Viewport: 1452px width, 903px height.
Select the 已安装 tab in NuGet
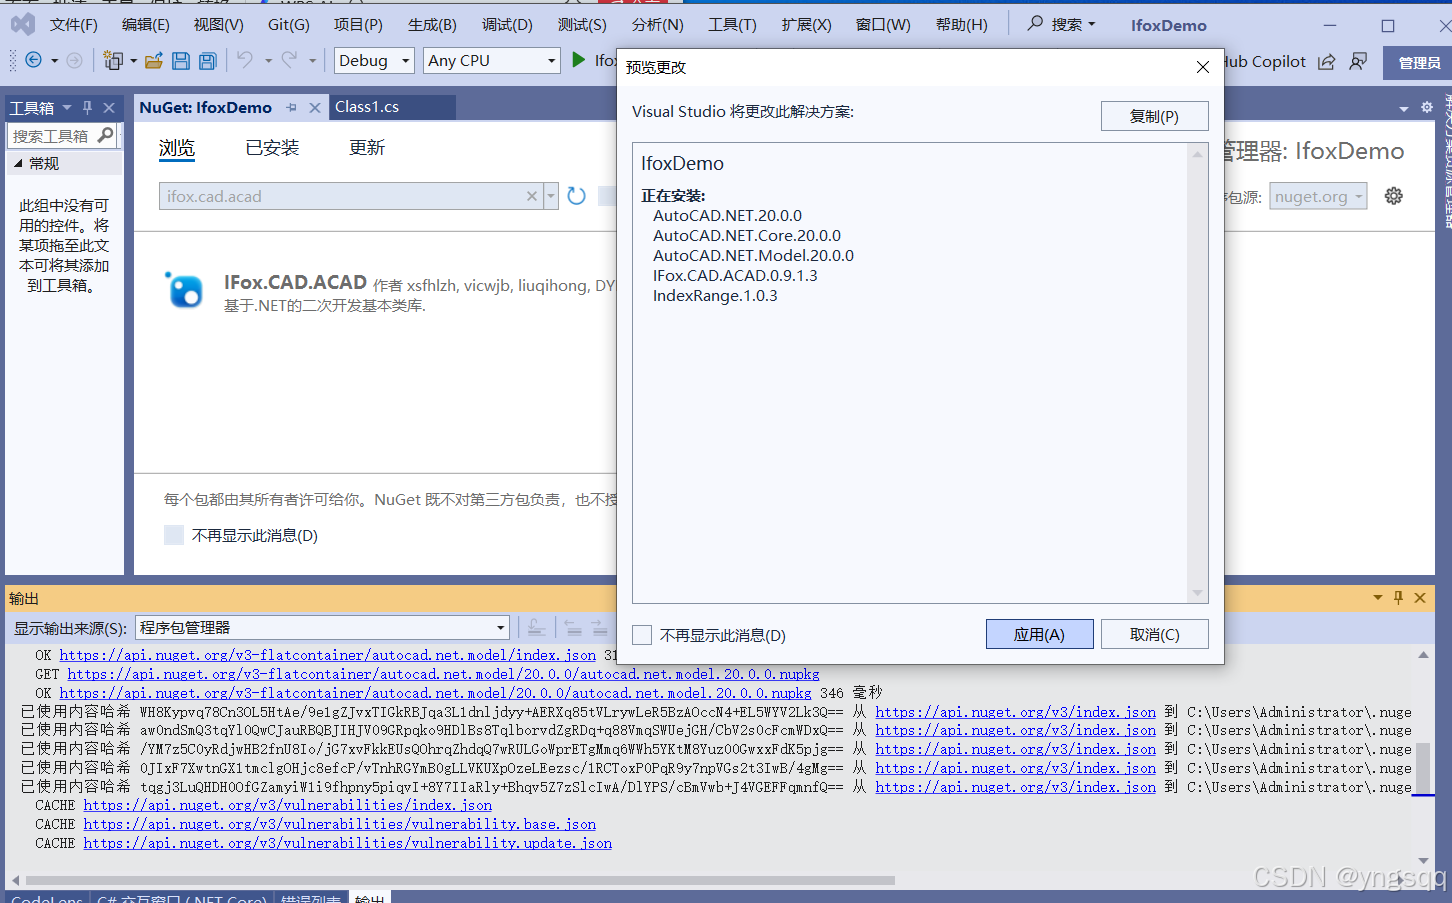tap(272, 148)
